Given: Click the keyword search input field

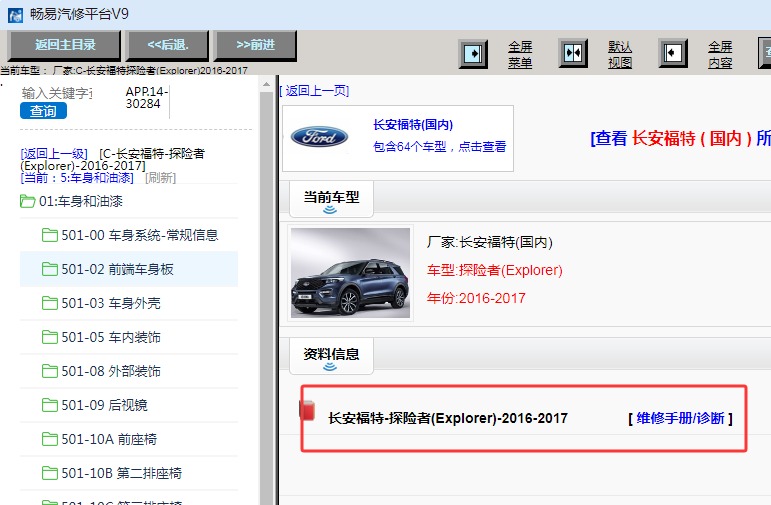Looking at the screenshot, I should (58, 93).
